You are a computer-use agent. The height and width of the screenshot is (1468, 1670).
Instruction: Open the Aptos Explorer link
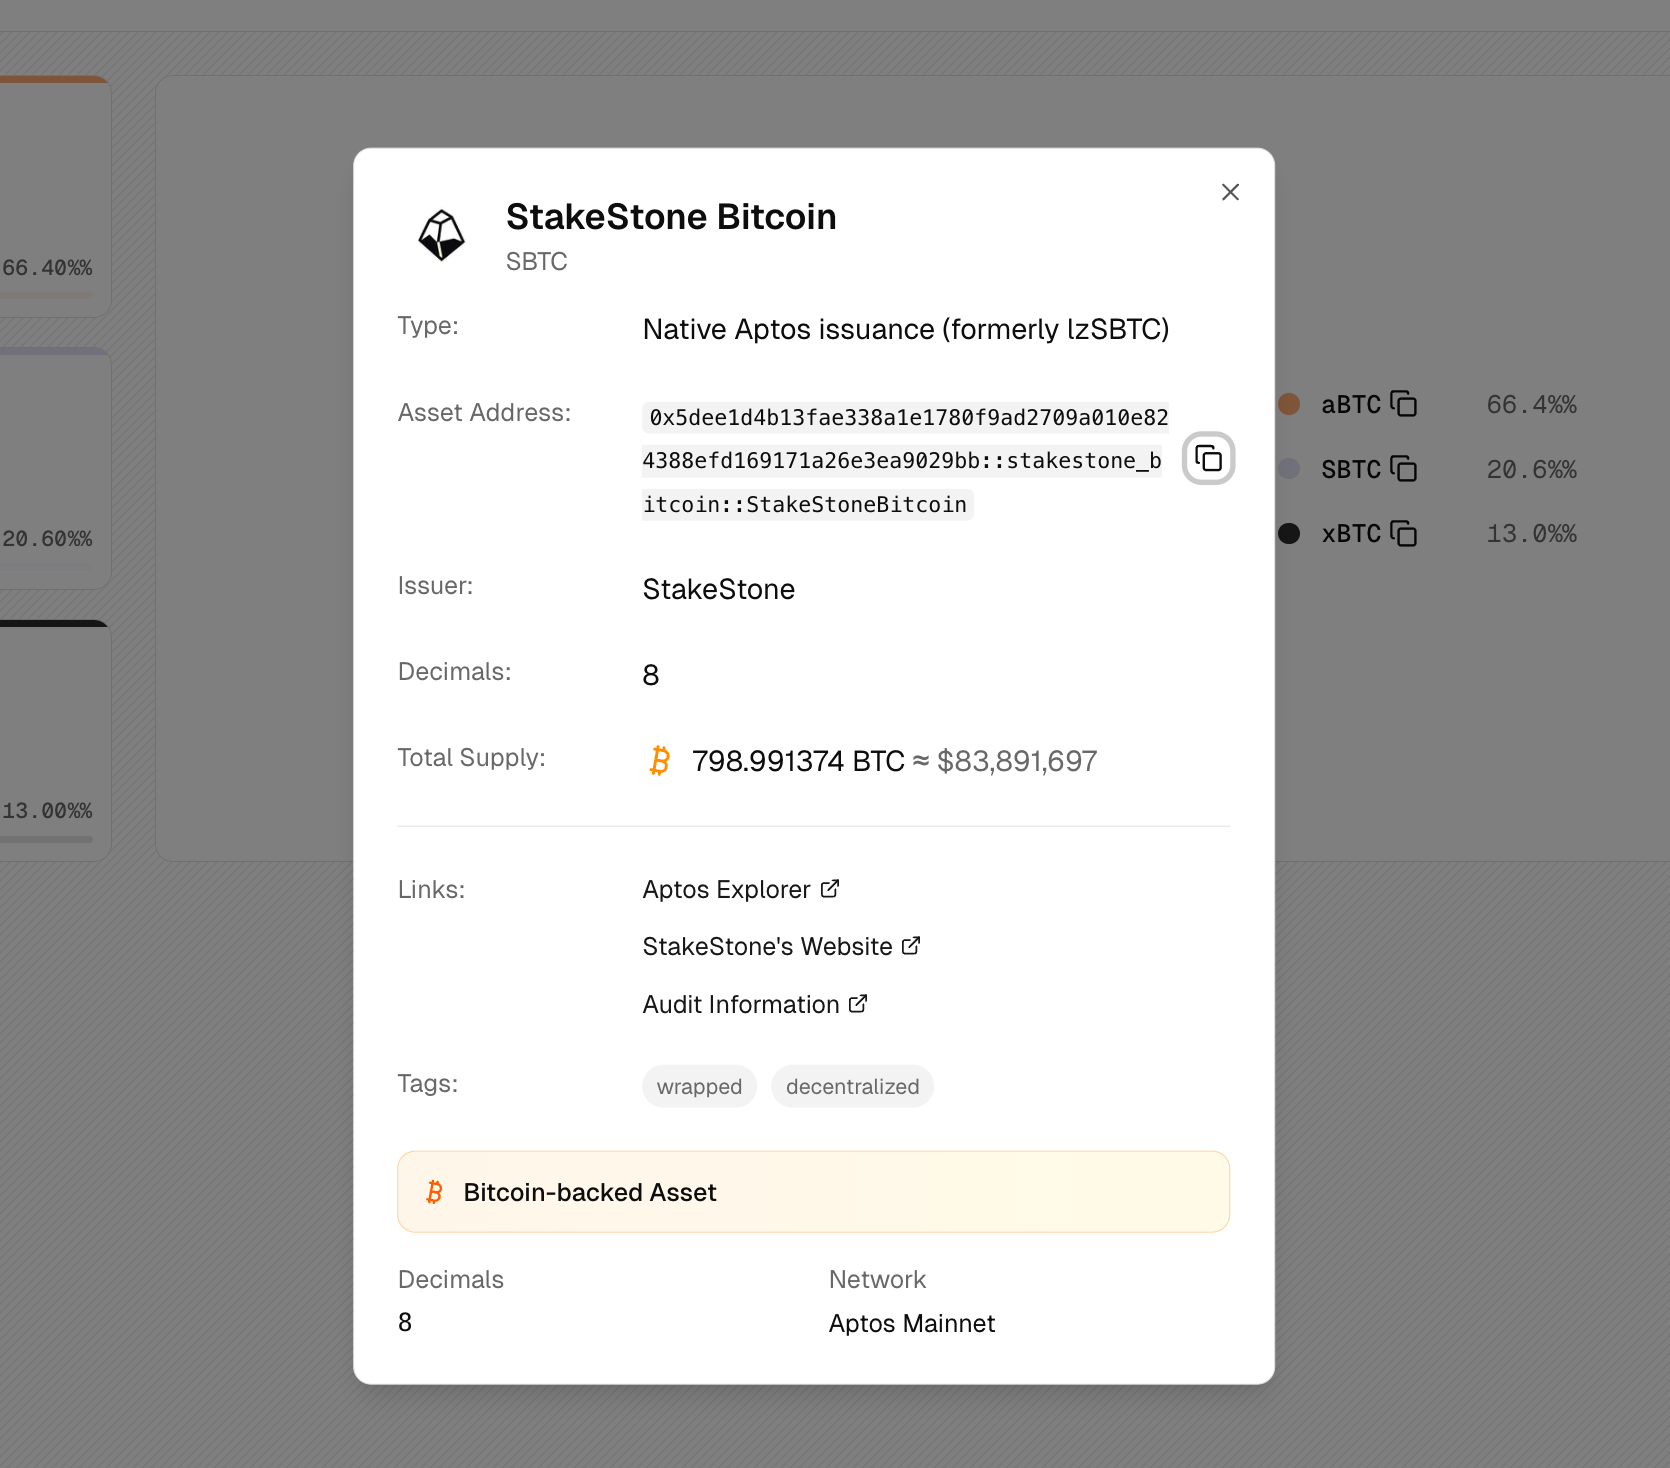(x=740, y=889)
